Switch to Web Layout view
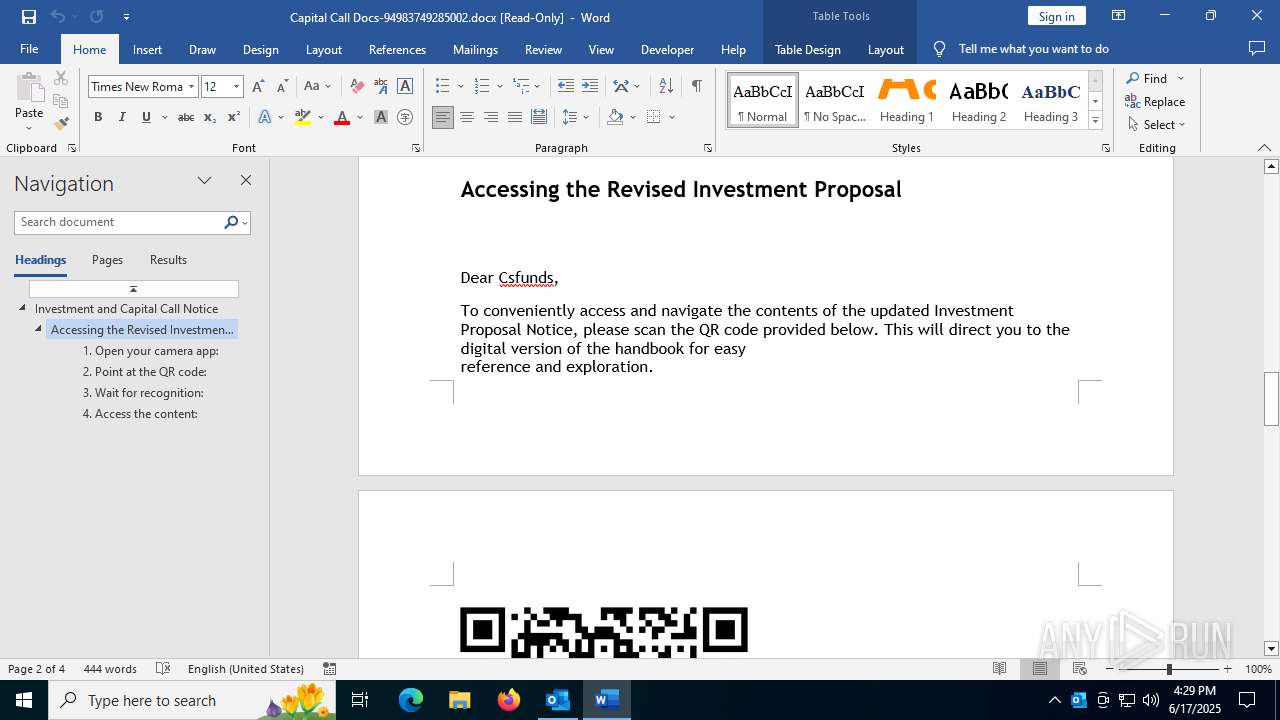 click(1080, 669)
